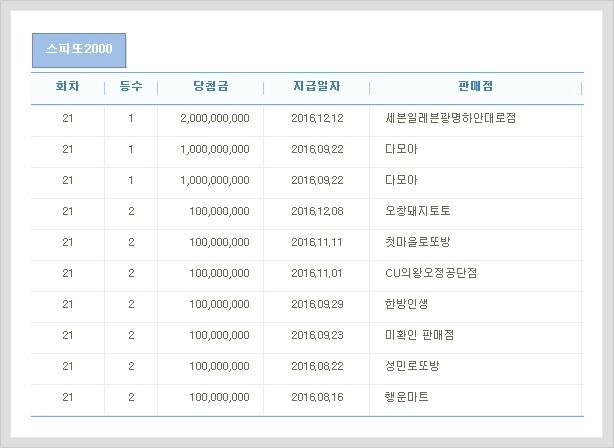
Task: Click the 2016.08.22 payout date
Action: pyautogui.click(x=317, y=366)
